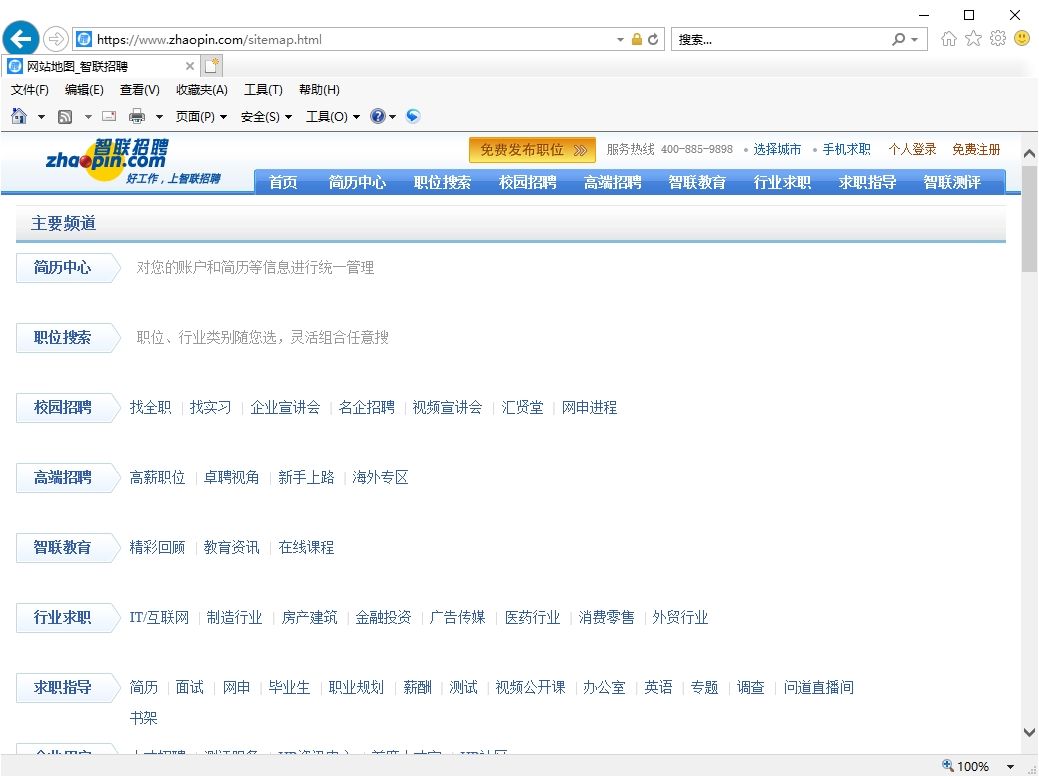Open Favorites via the star icon
Image resolution: width=1039 pixels, height=777 pixels.
[971, 38]
